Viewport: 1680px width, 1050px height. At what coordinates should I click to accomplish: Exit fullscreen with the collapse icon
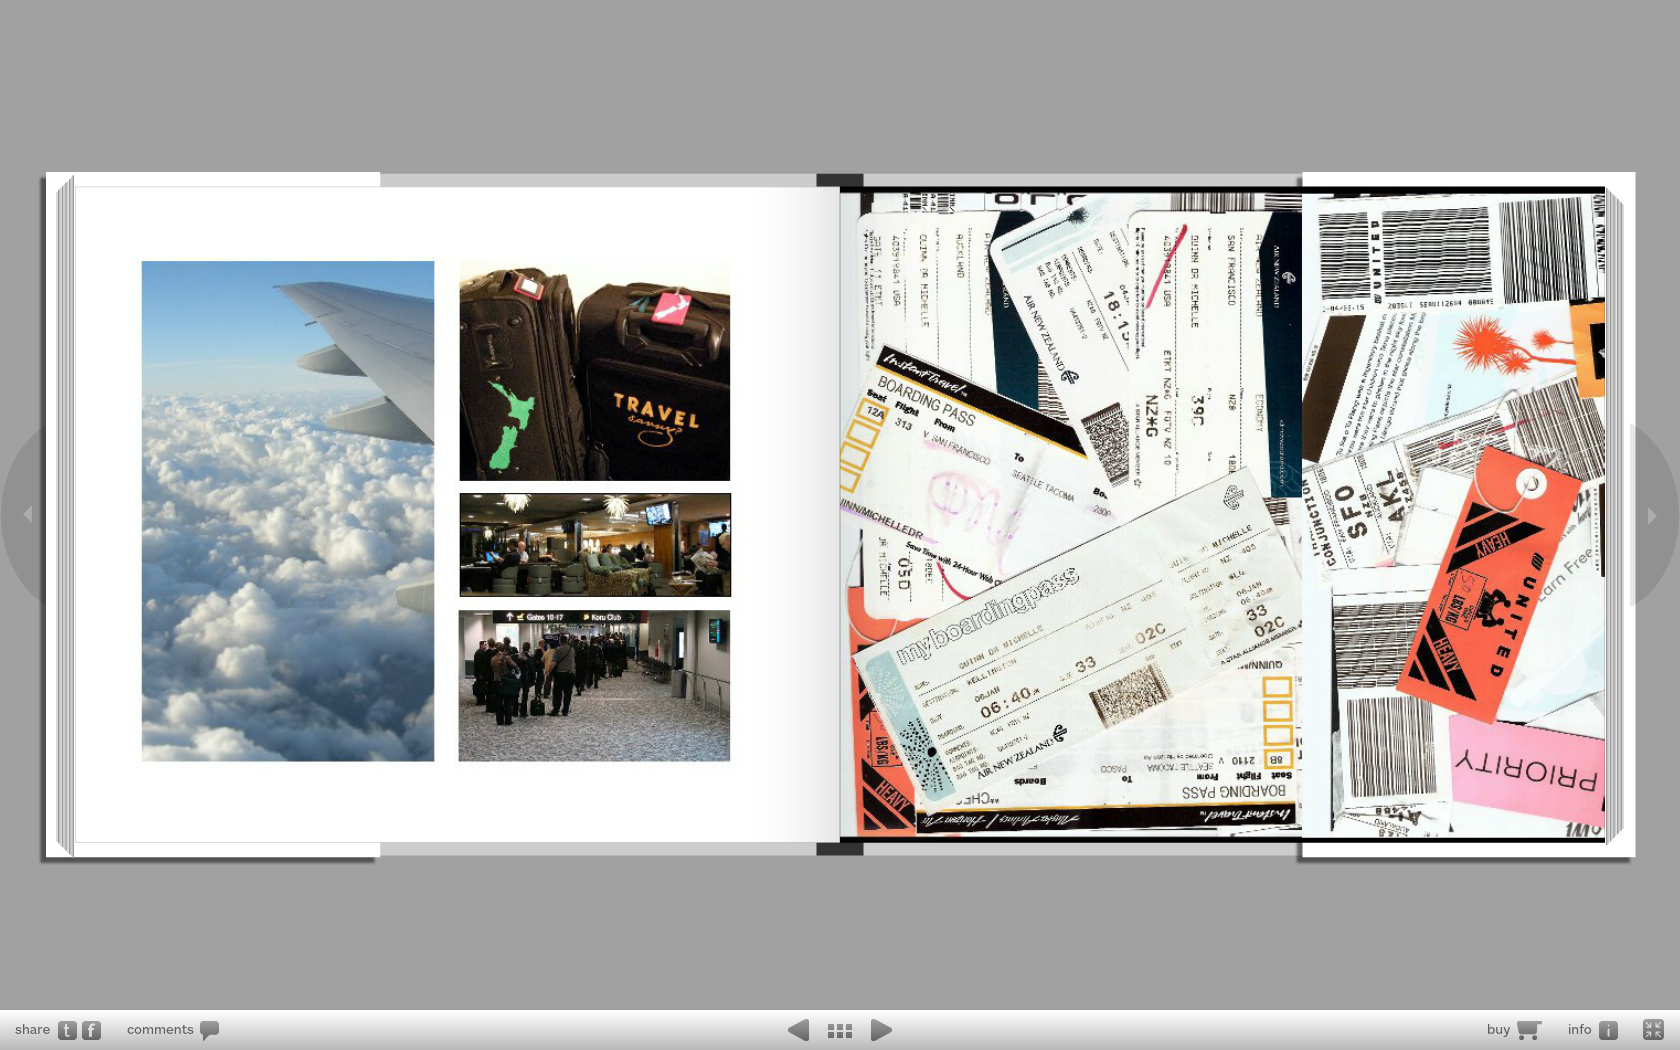[1653, 1029]
